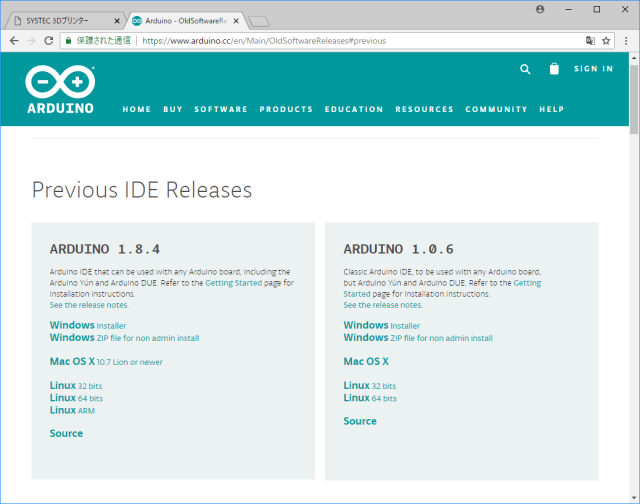The height and width of the screenshot is (504, 640).
Task: Open the Source link for Arduino 1.8.4
Action: [66, 433]
